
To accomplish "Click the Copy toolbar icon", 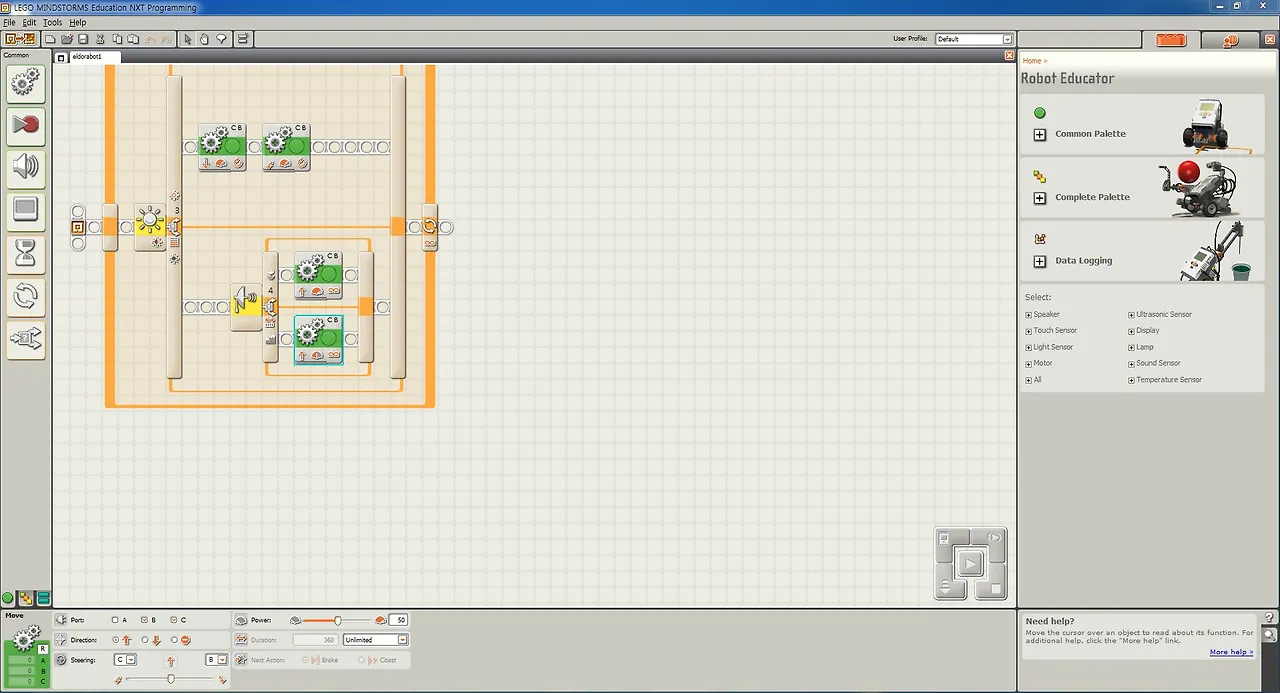I will (x=117, y=39).
